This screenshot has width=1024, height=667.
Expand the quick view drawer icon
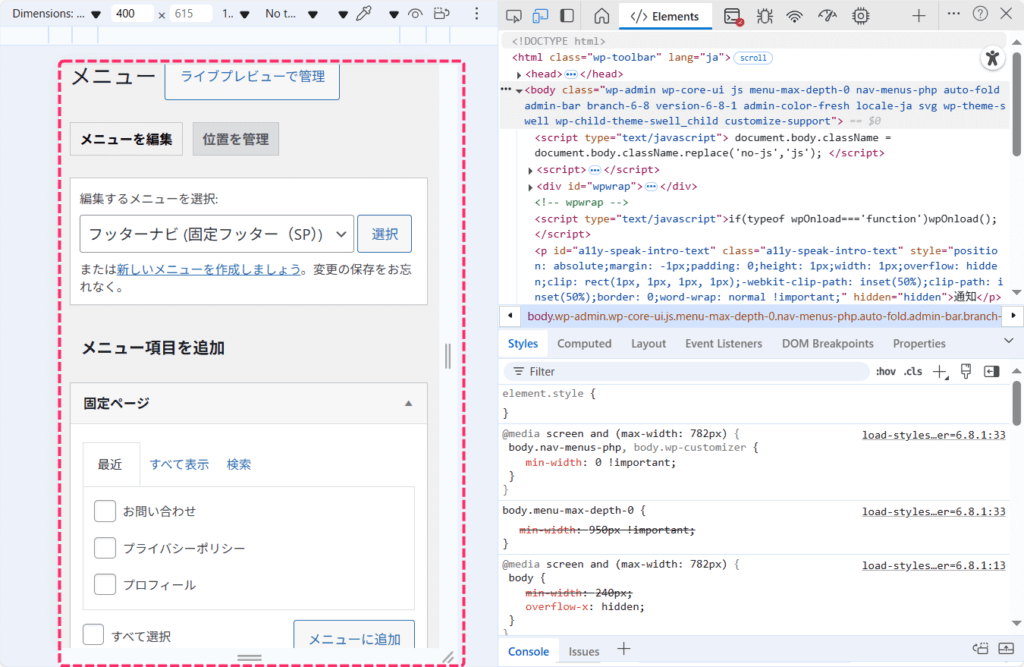click(1006, 649)
